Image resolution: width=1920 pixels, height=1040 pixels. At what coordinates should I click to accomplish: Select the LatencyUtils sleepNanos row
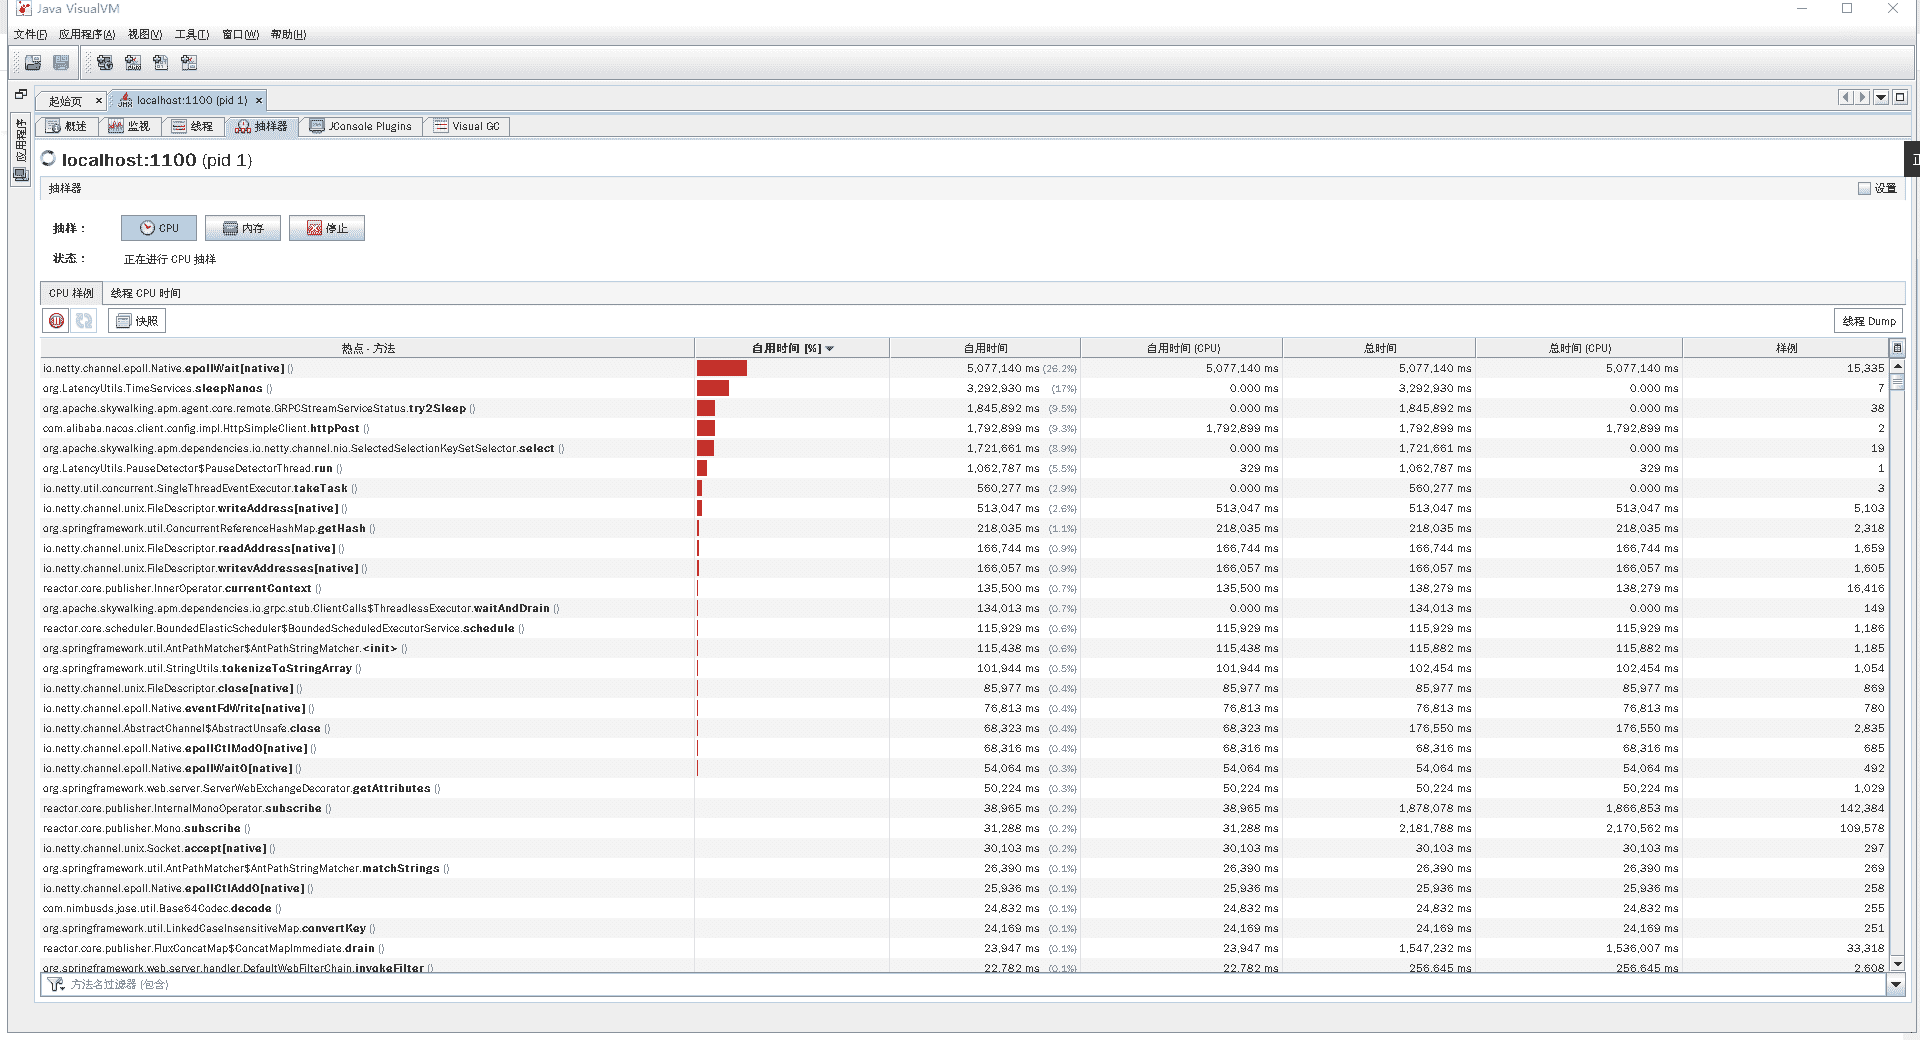tap(964, 388)
